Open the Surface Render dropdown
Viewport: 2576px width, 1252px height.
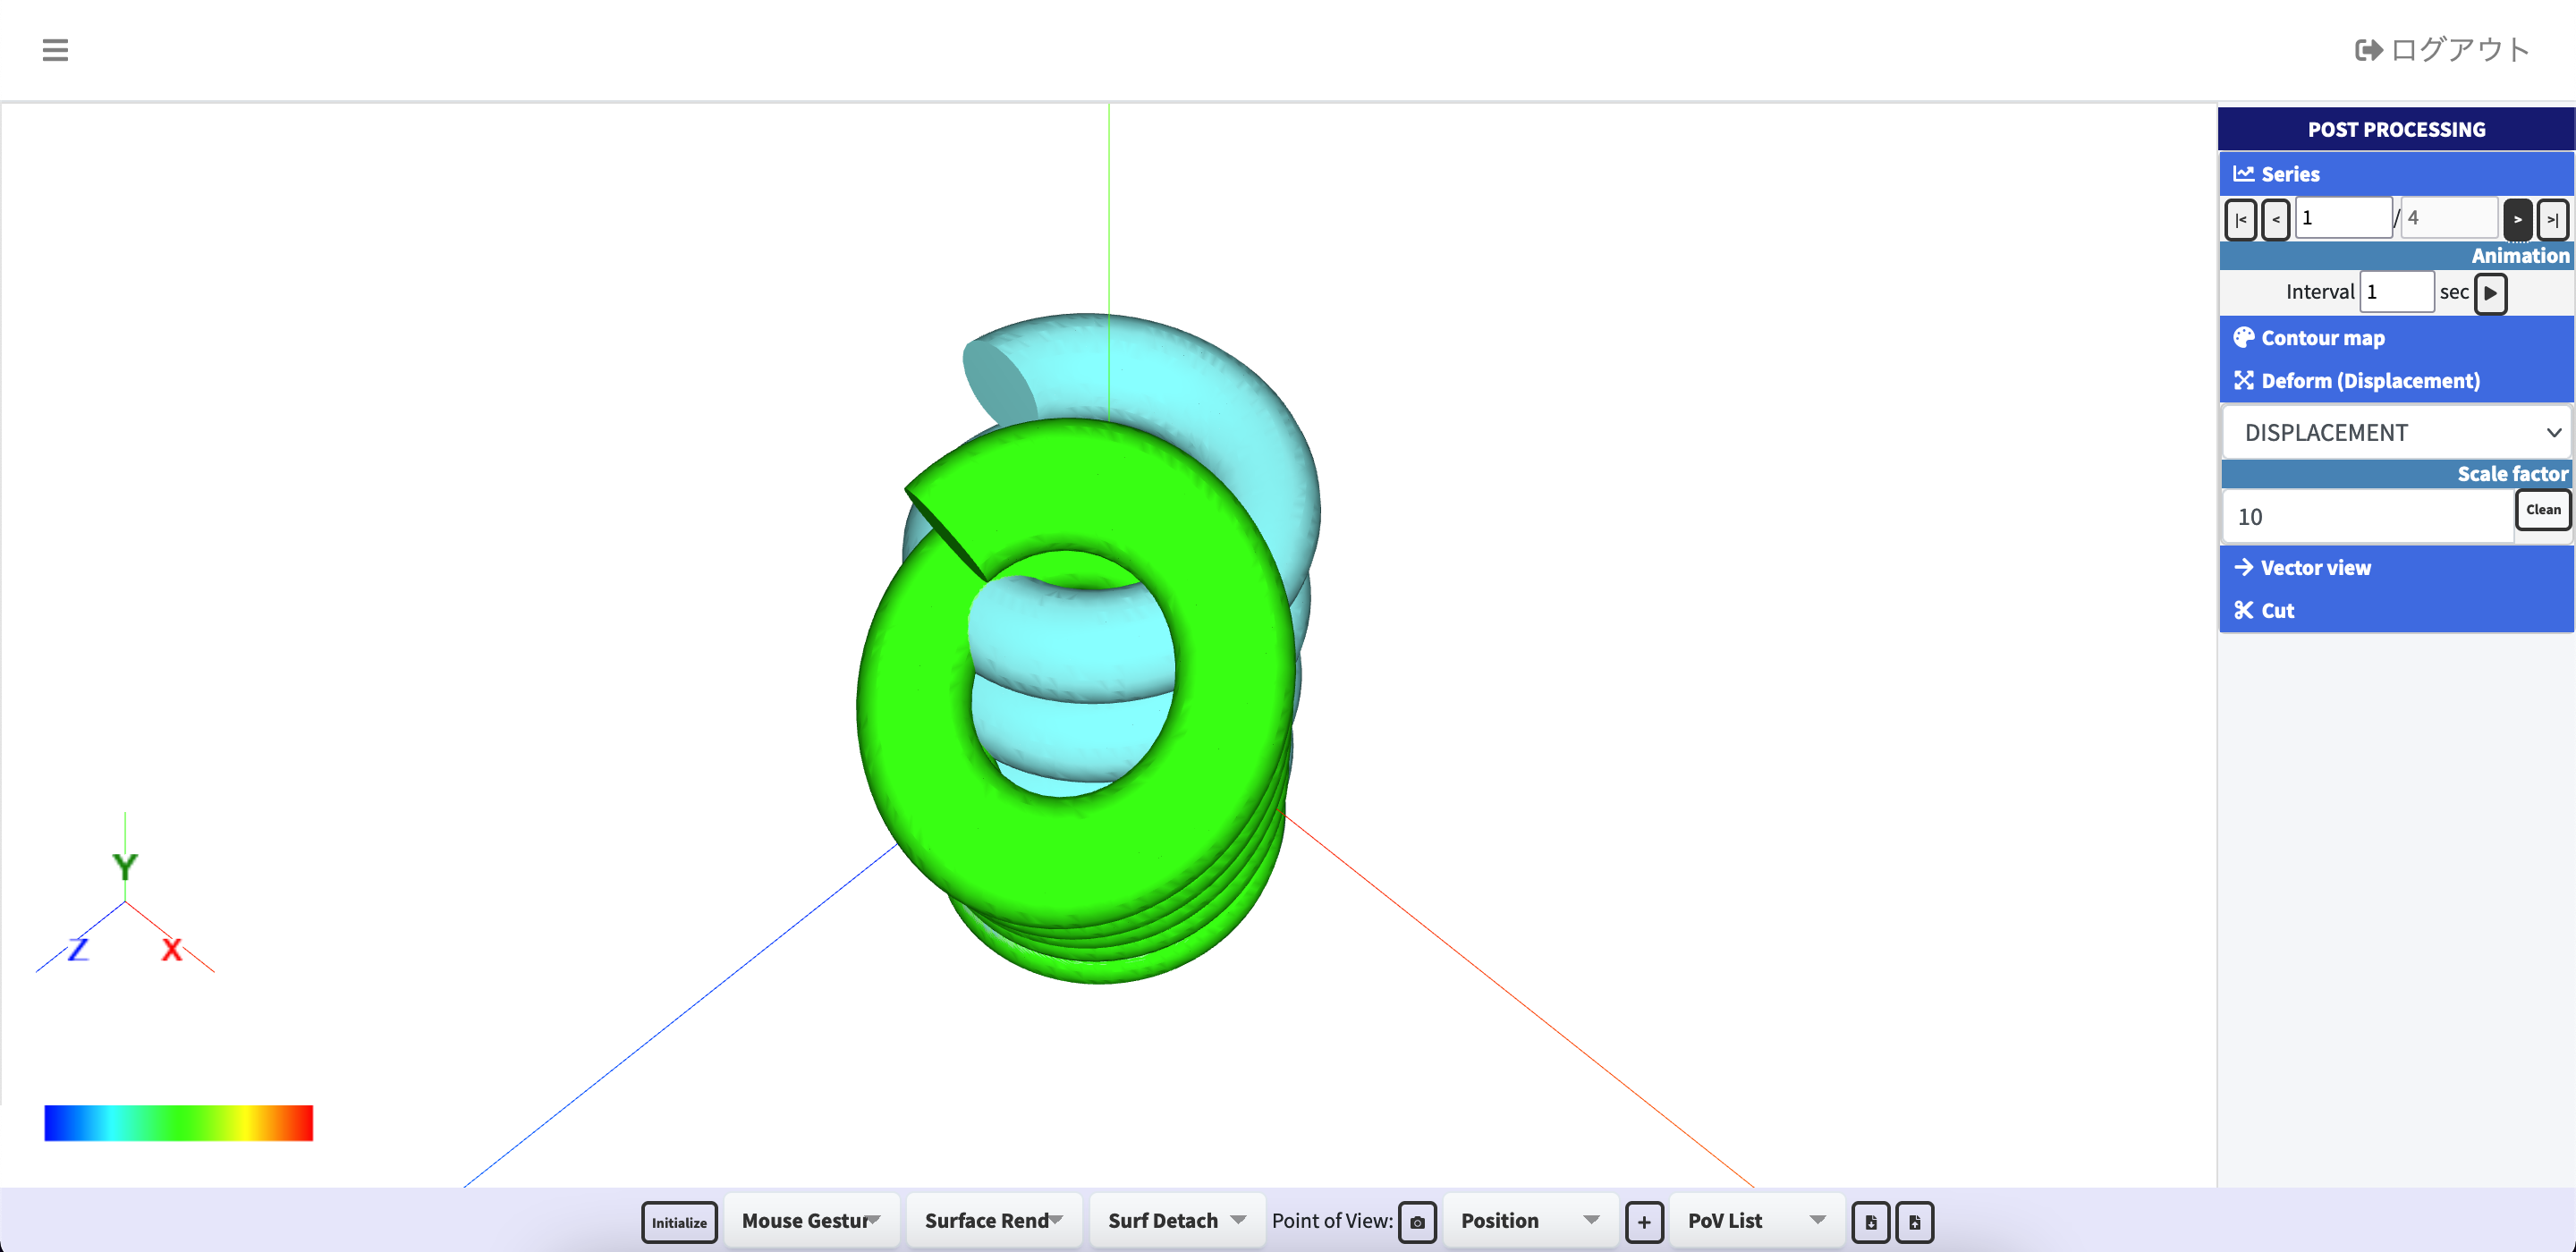tap(993, 1221)
